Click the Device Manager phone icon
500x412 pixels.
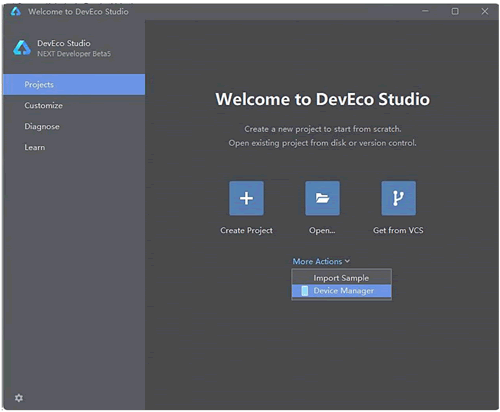click(304, 291)
